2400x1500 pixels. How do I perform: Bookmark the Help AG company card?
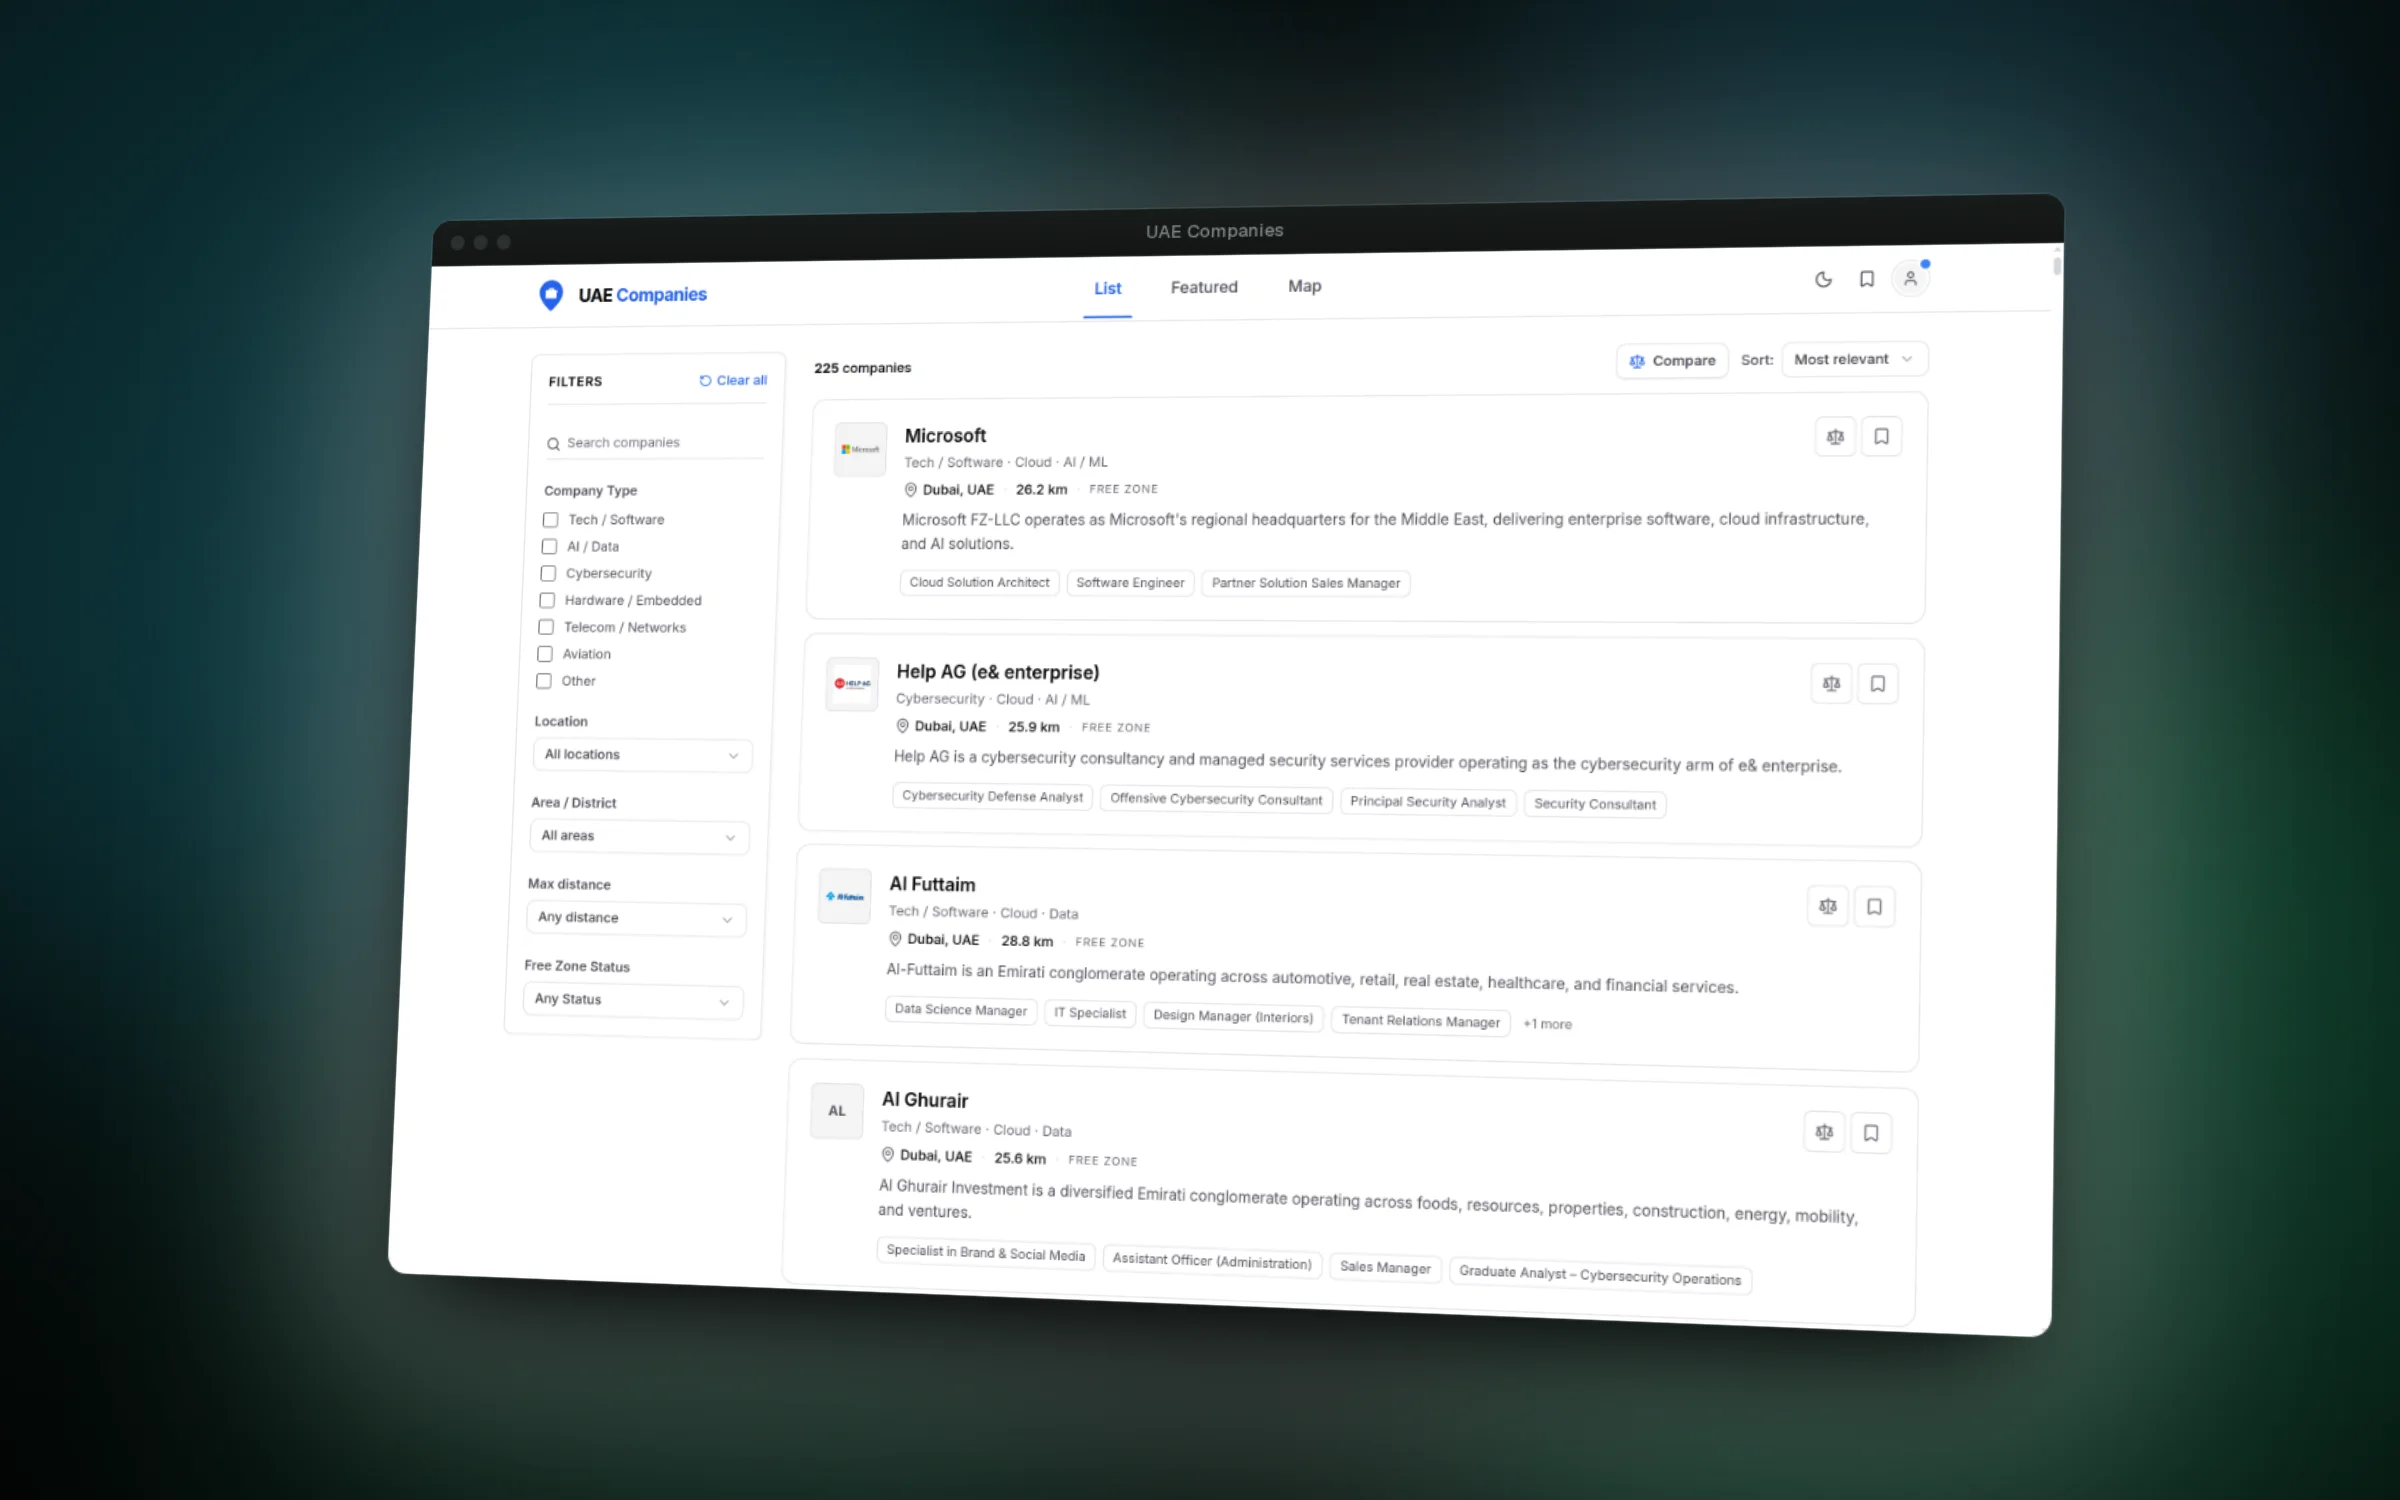pyautogui.click(x=1877, y=684)
